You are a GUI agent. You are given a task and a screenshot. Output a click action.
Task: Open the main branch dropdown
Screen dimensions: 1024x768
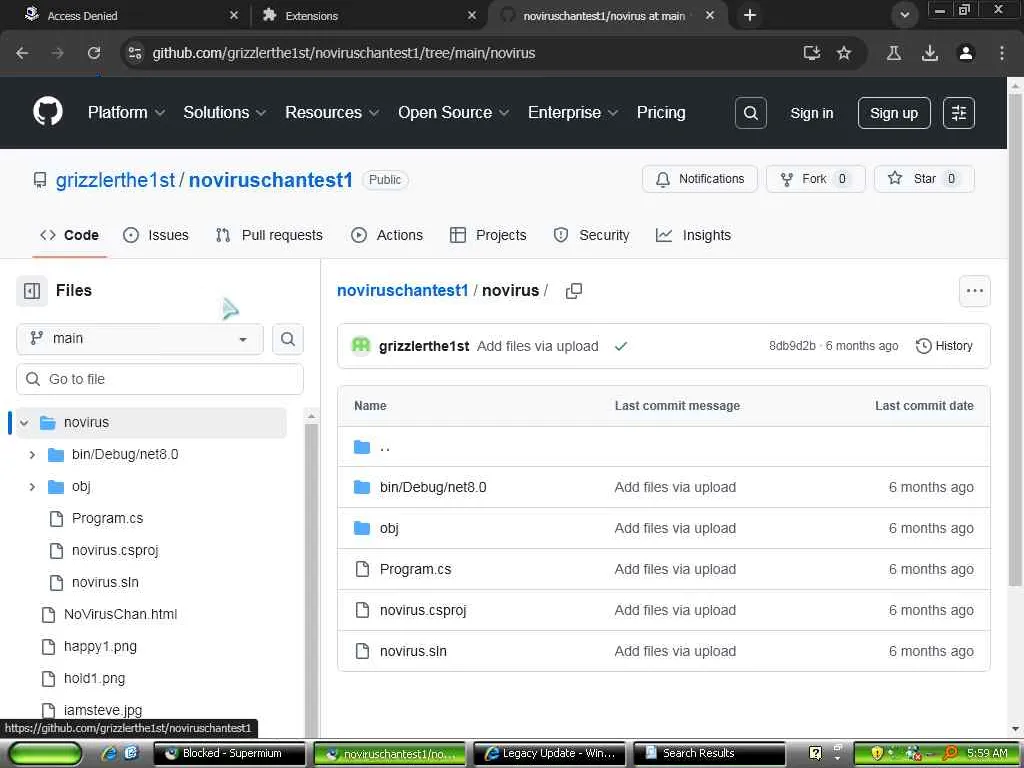[140, 339]
